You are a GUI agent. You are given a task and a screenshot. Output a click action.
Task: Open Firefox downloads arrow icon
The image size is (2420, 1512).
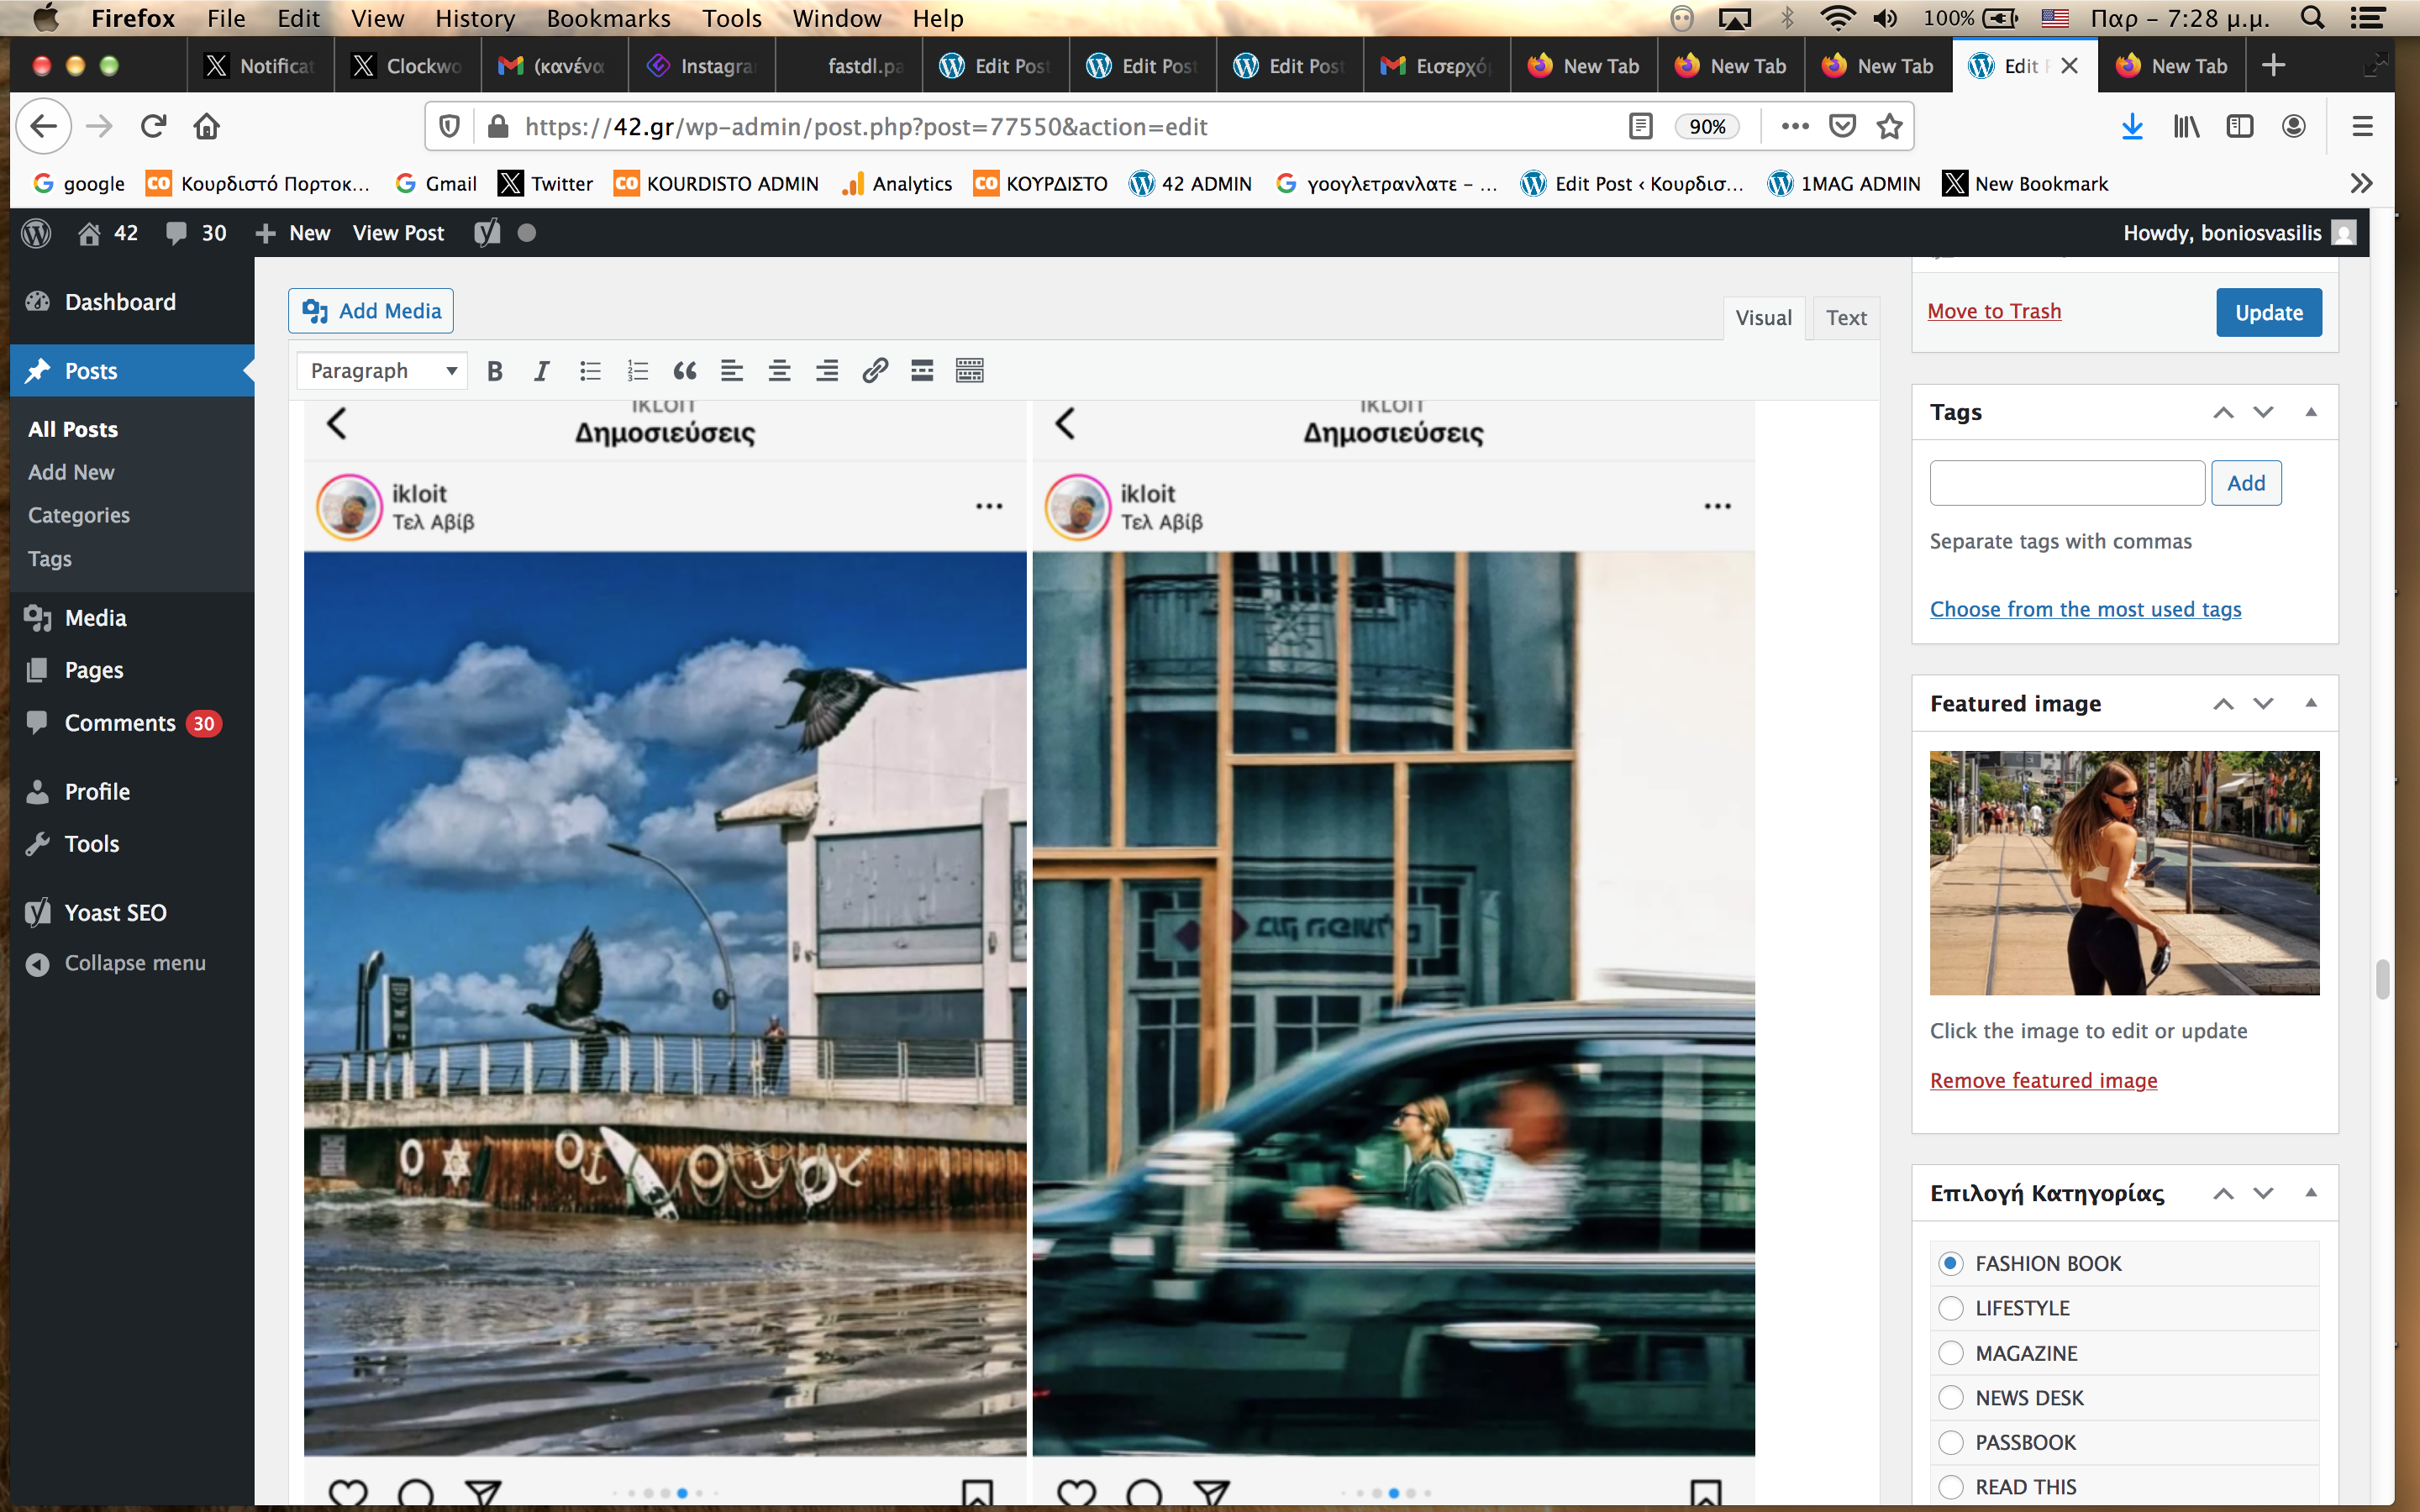pos(2131,126)
